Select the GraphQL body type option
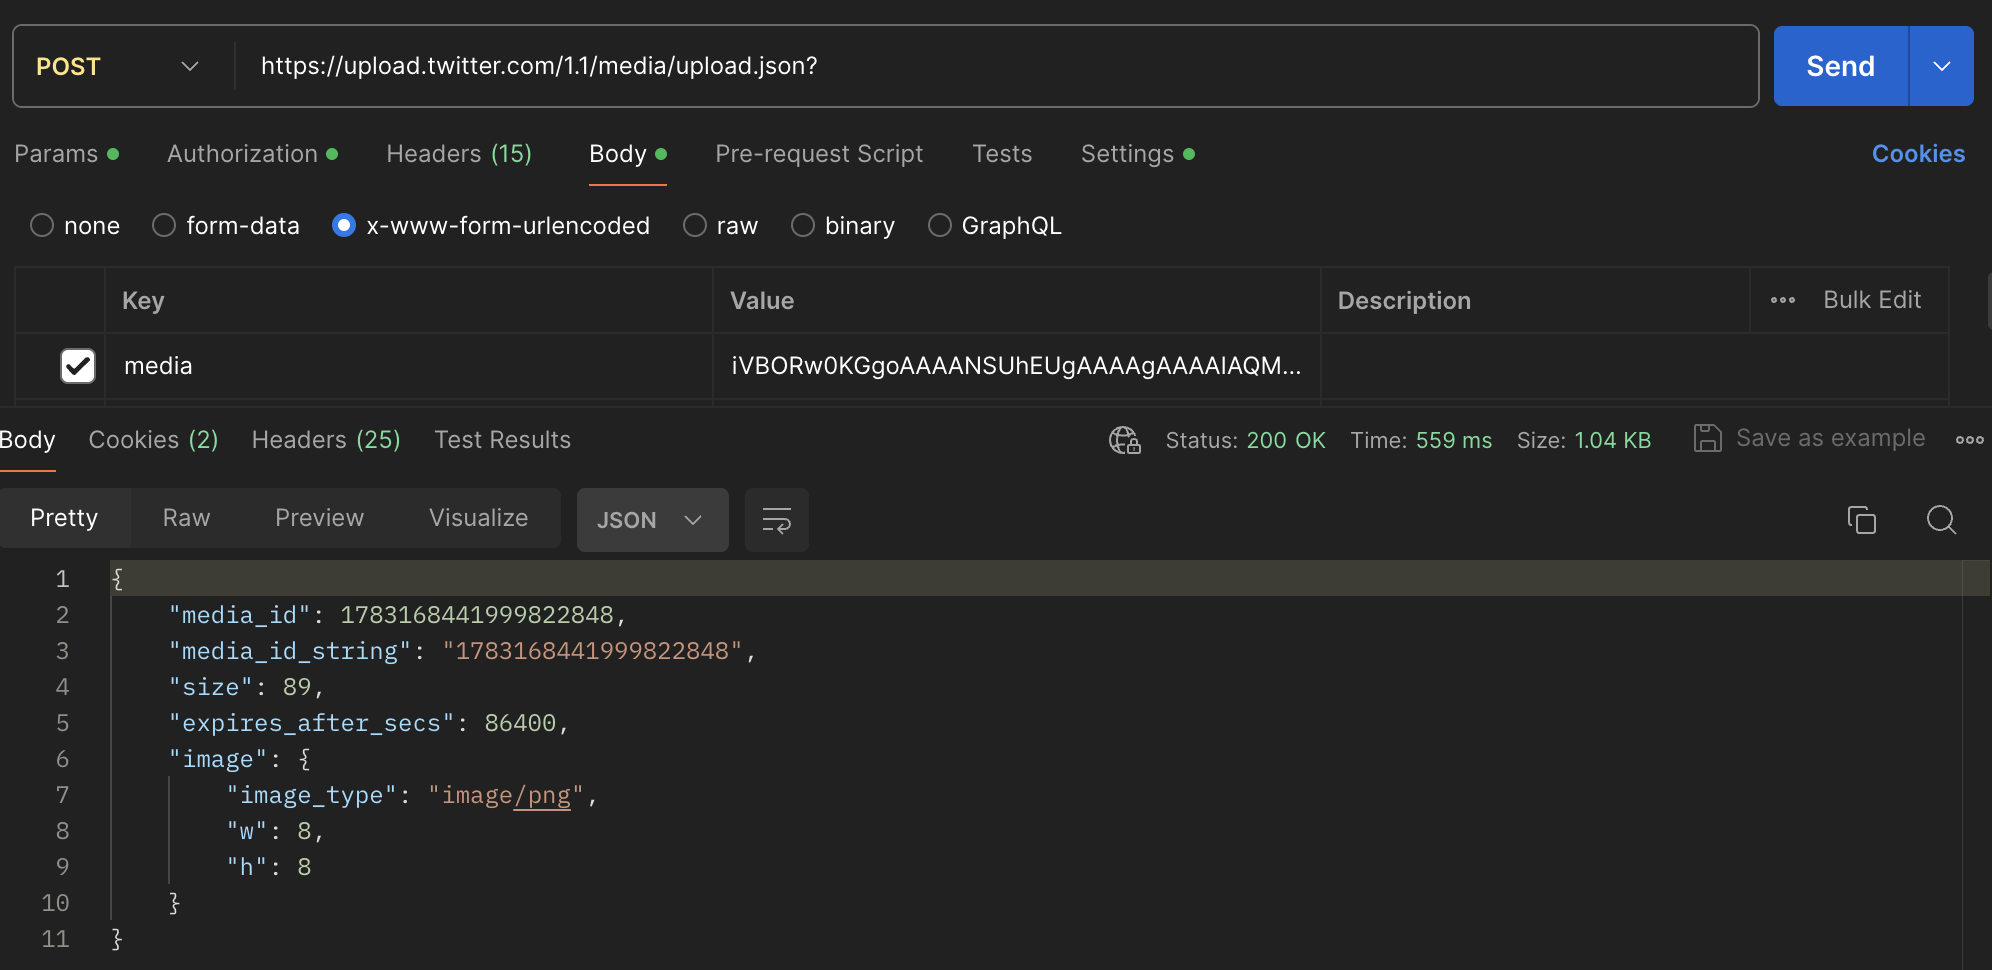Image resolution: width=1992 pixels, height=970 pixels. point(939,225)
